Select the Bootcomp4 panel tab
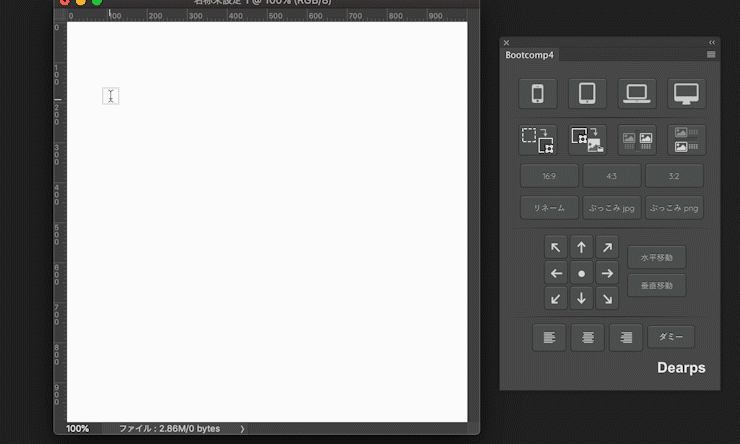Image resolution: width=740 pixels, height=444 pixels. tap(530, 55)
